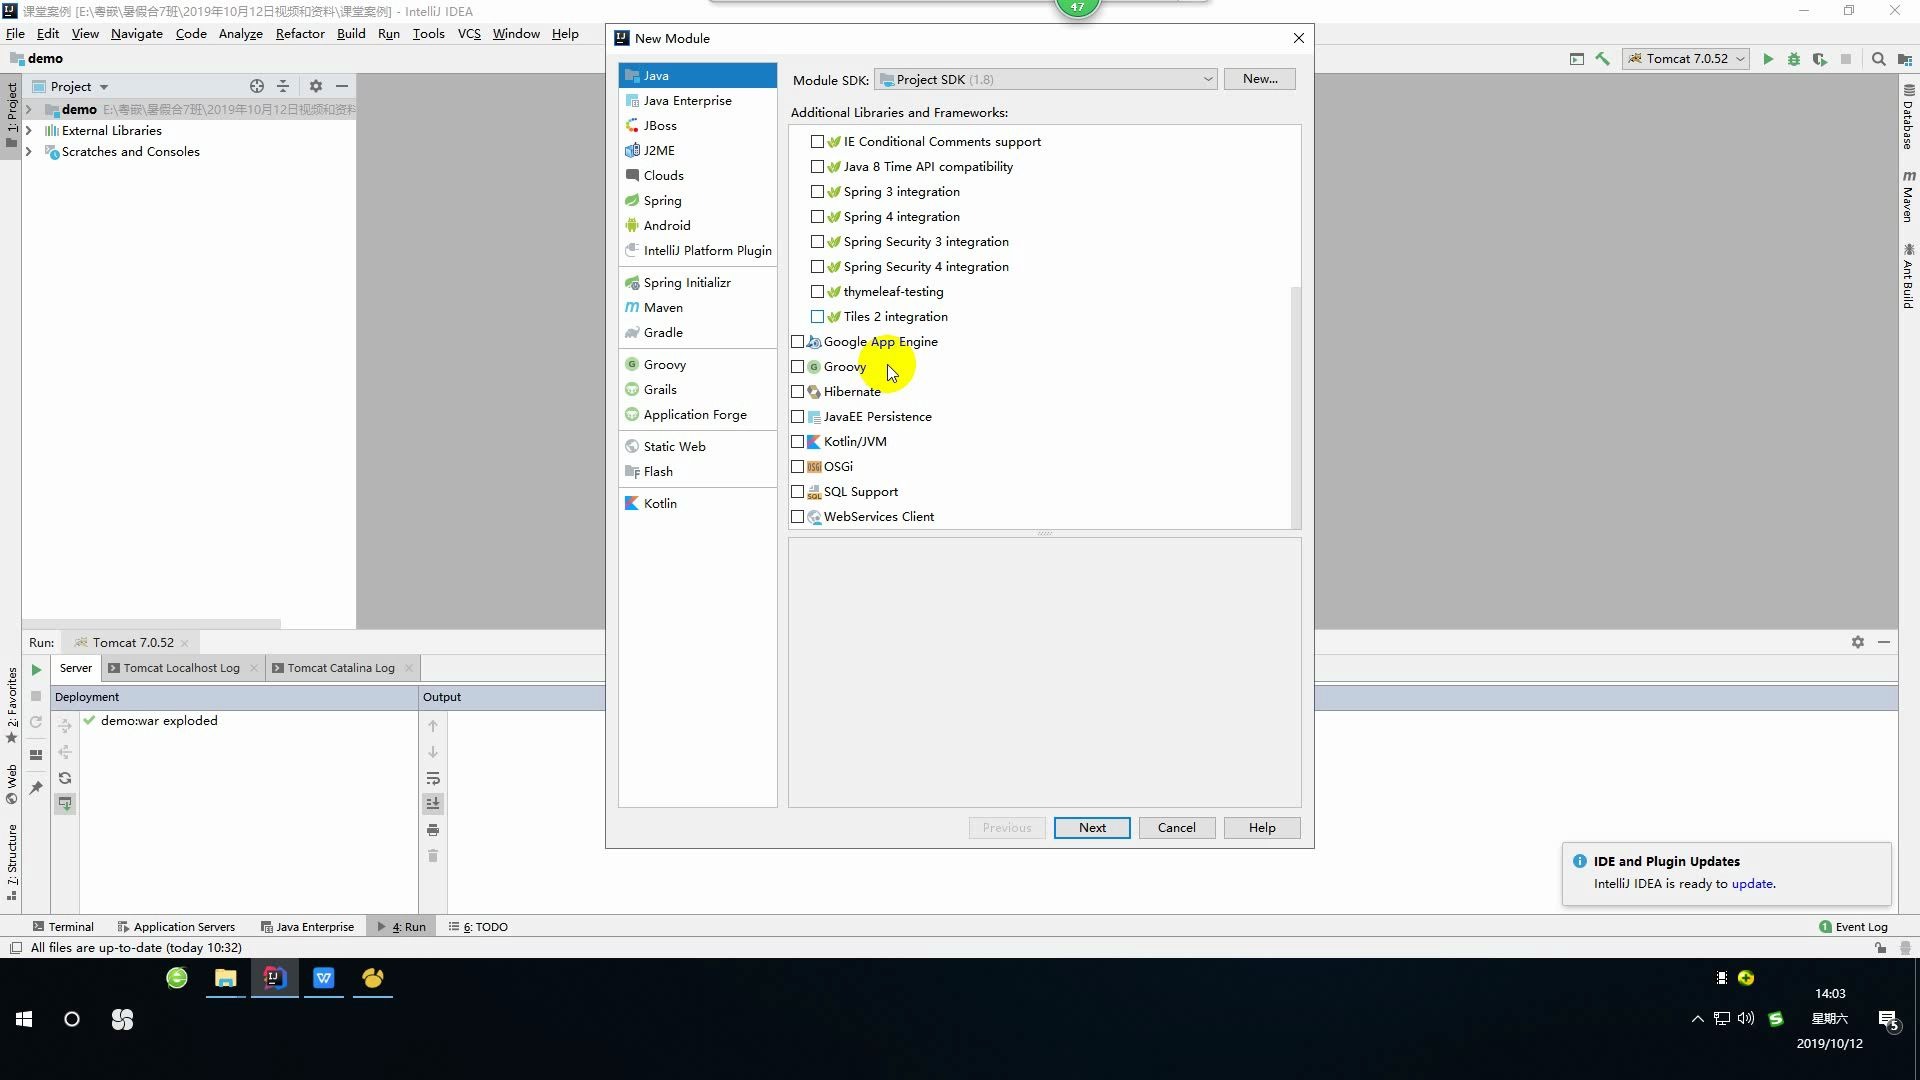This screenshot has height=1080, width=1920.
Task: Enable Hibernate framework checkbox
Action: pyautogui.click(x=799, y=392)
